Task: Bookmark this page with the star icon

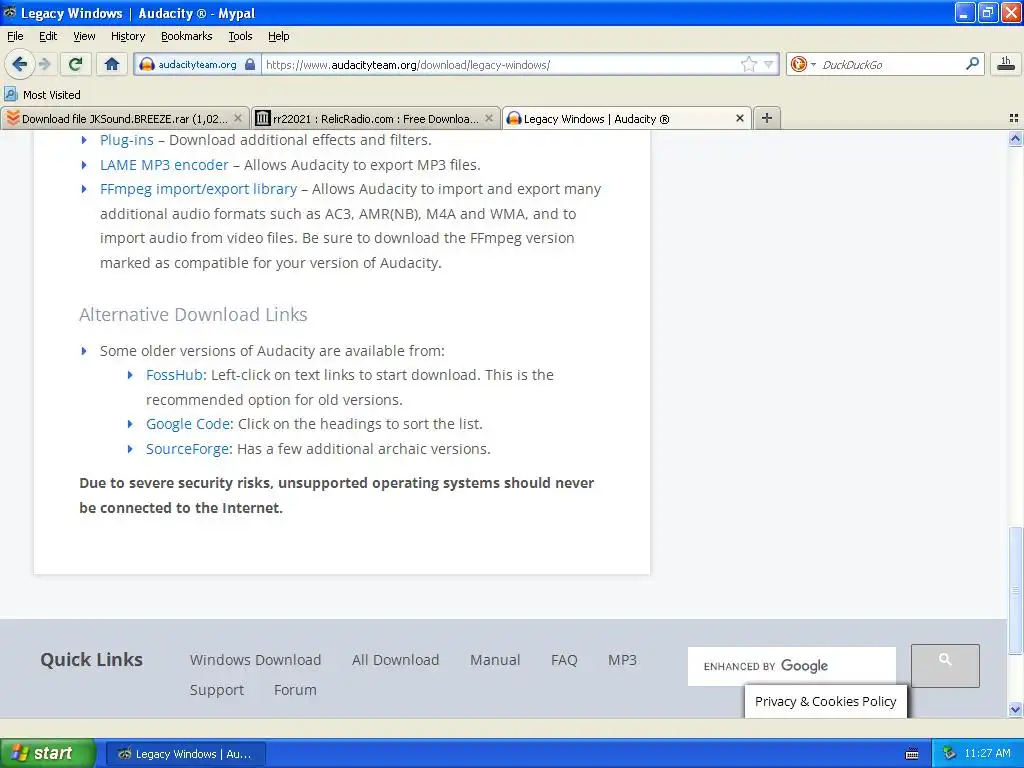Action: (748, 64)
